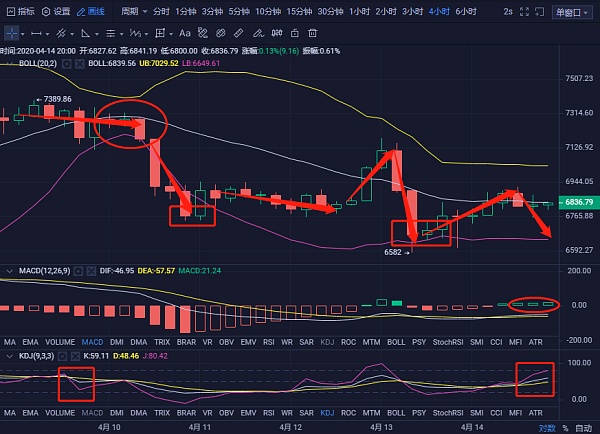The height and width of the screenshot is (434, 600).
Task: Open MACD indicator settings gear
Action: click(78, 271)
